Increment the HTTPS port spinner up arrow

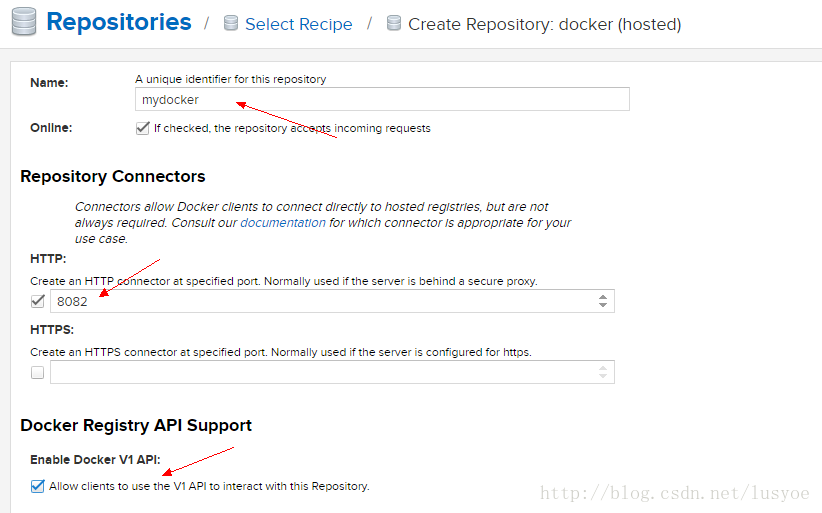click(603, 368)
